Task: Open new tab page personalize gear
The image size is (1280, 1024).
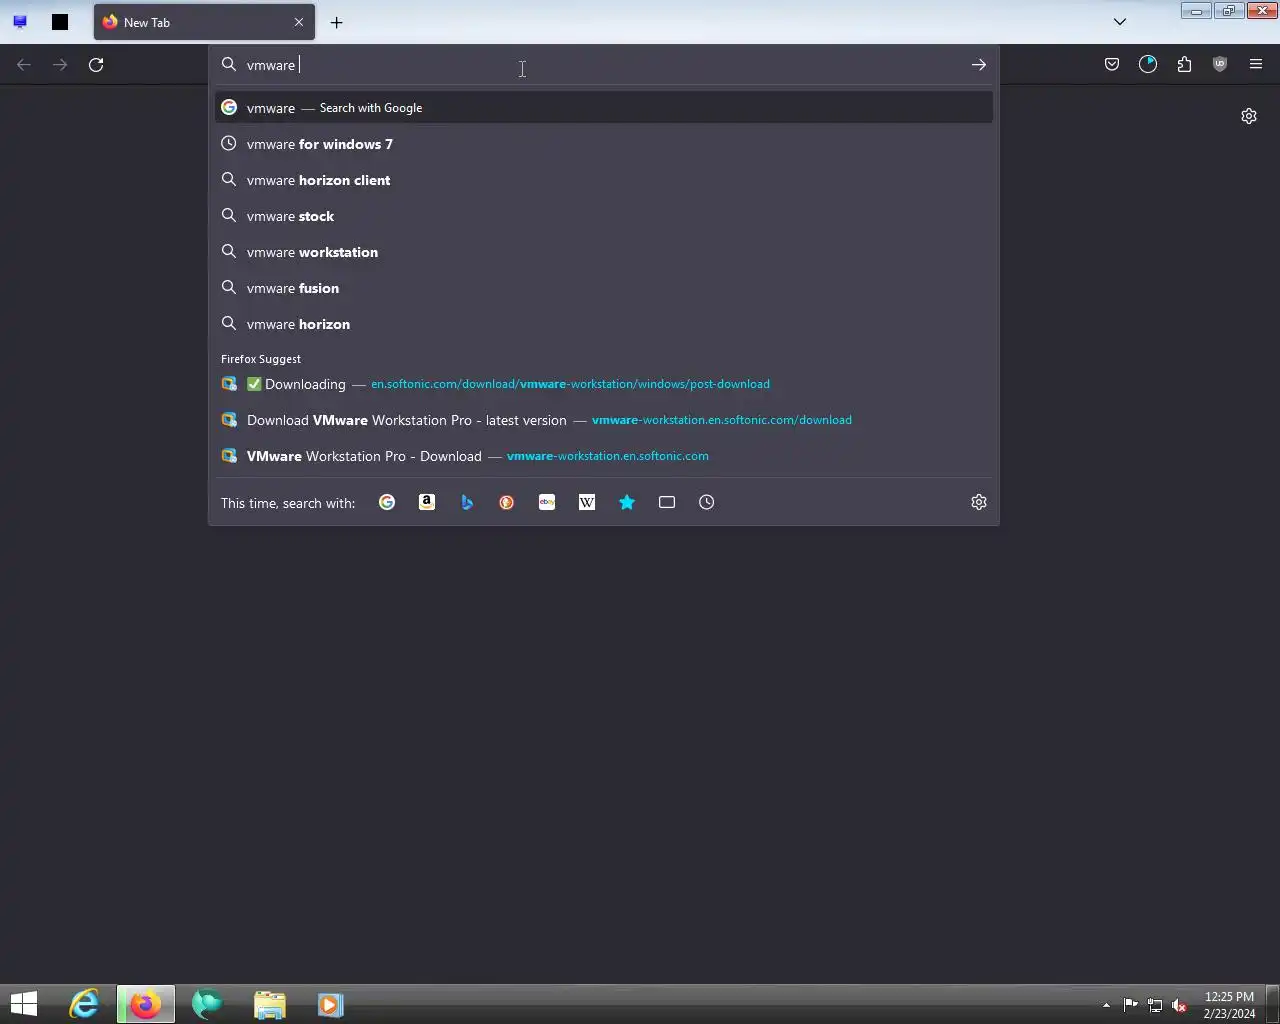Action: click(1249, 116)
